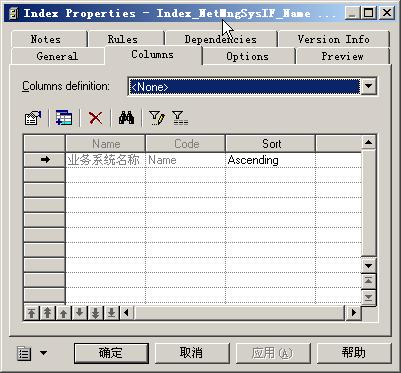The height and width of the screenshot is (373, 401).
Task: Select the Columns tab
Action: [x=153, y=55]
